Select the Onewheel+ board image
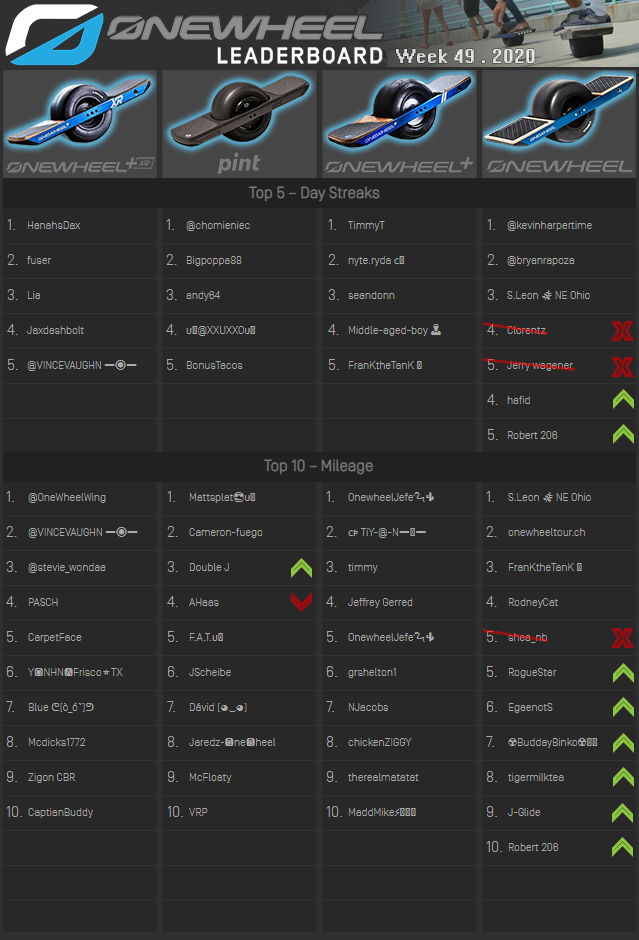639x940 pixels. click(x=399, y=123)
